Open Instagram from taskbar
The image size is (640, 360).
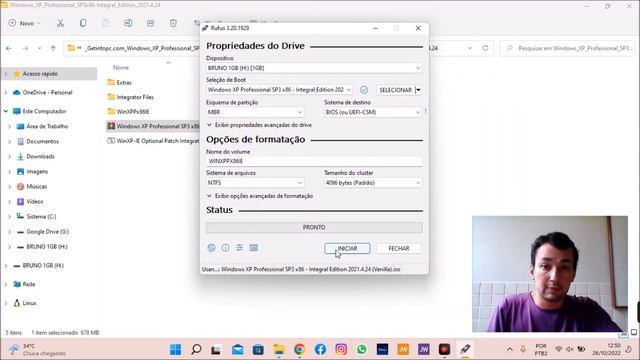click(x=341, y=349)
